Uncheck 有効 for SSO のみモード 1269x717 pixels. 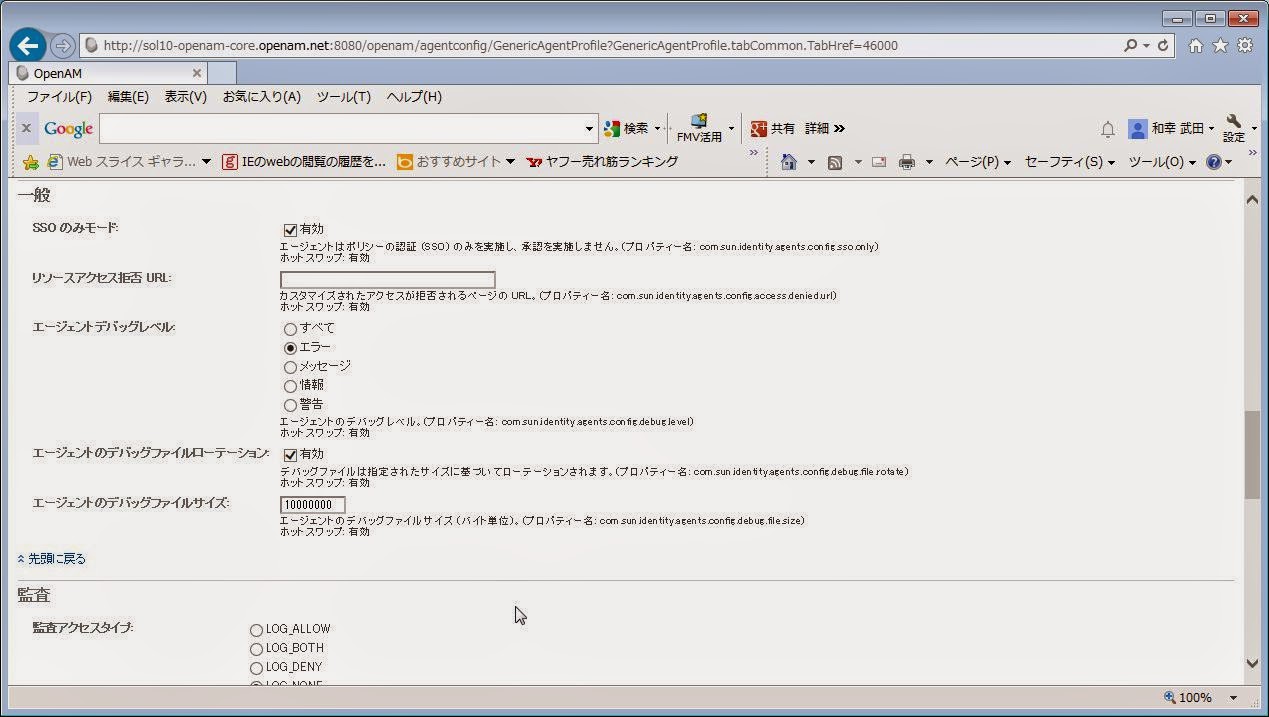point(290,229)
